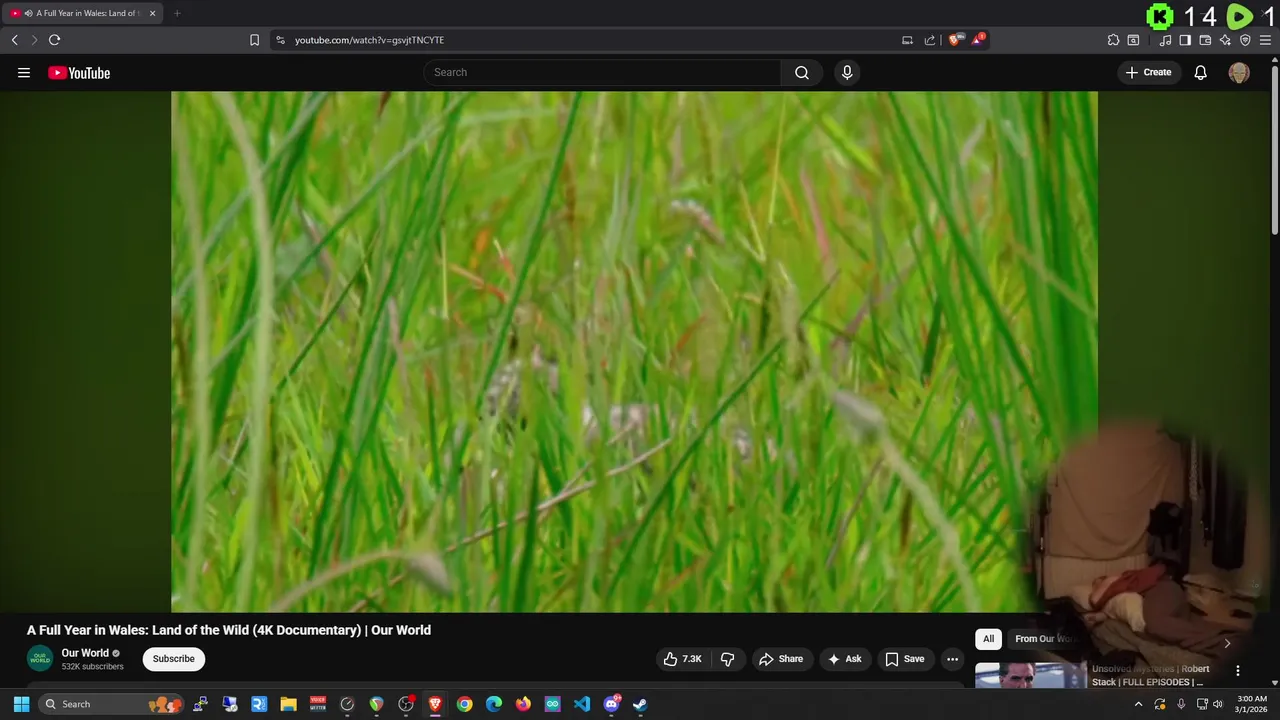Viewport: 1280px width, 720px height.
Task: Select the All filter chip
Action: [988, 639]
